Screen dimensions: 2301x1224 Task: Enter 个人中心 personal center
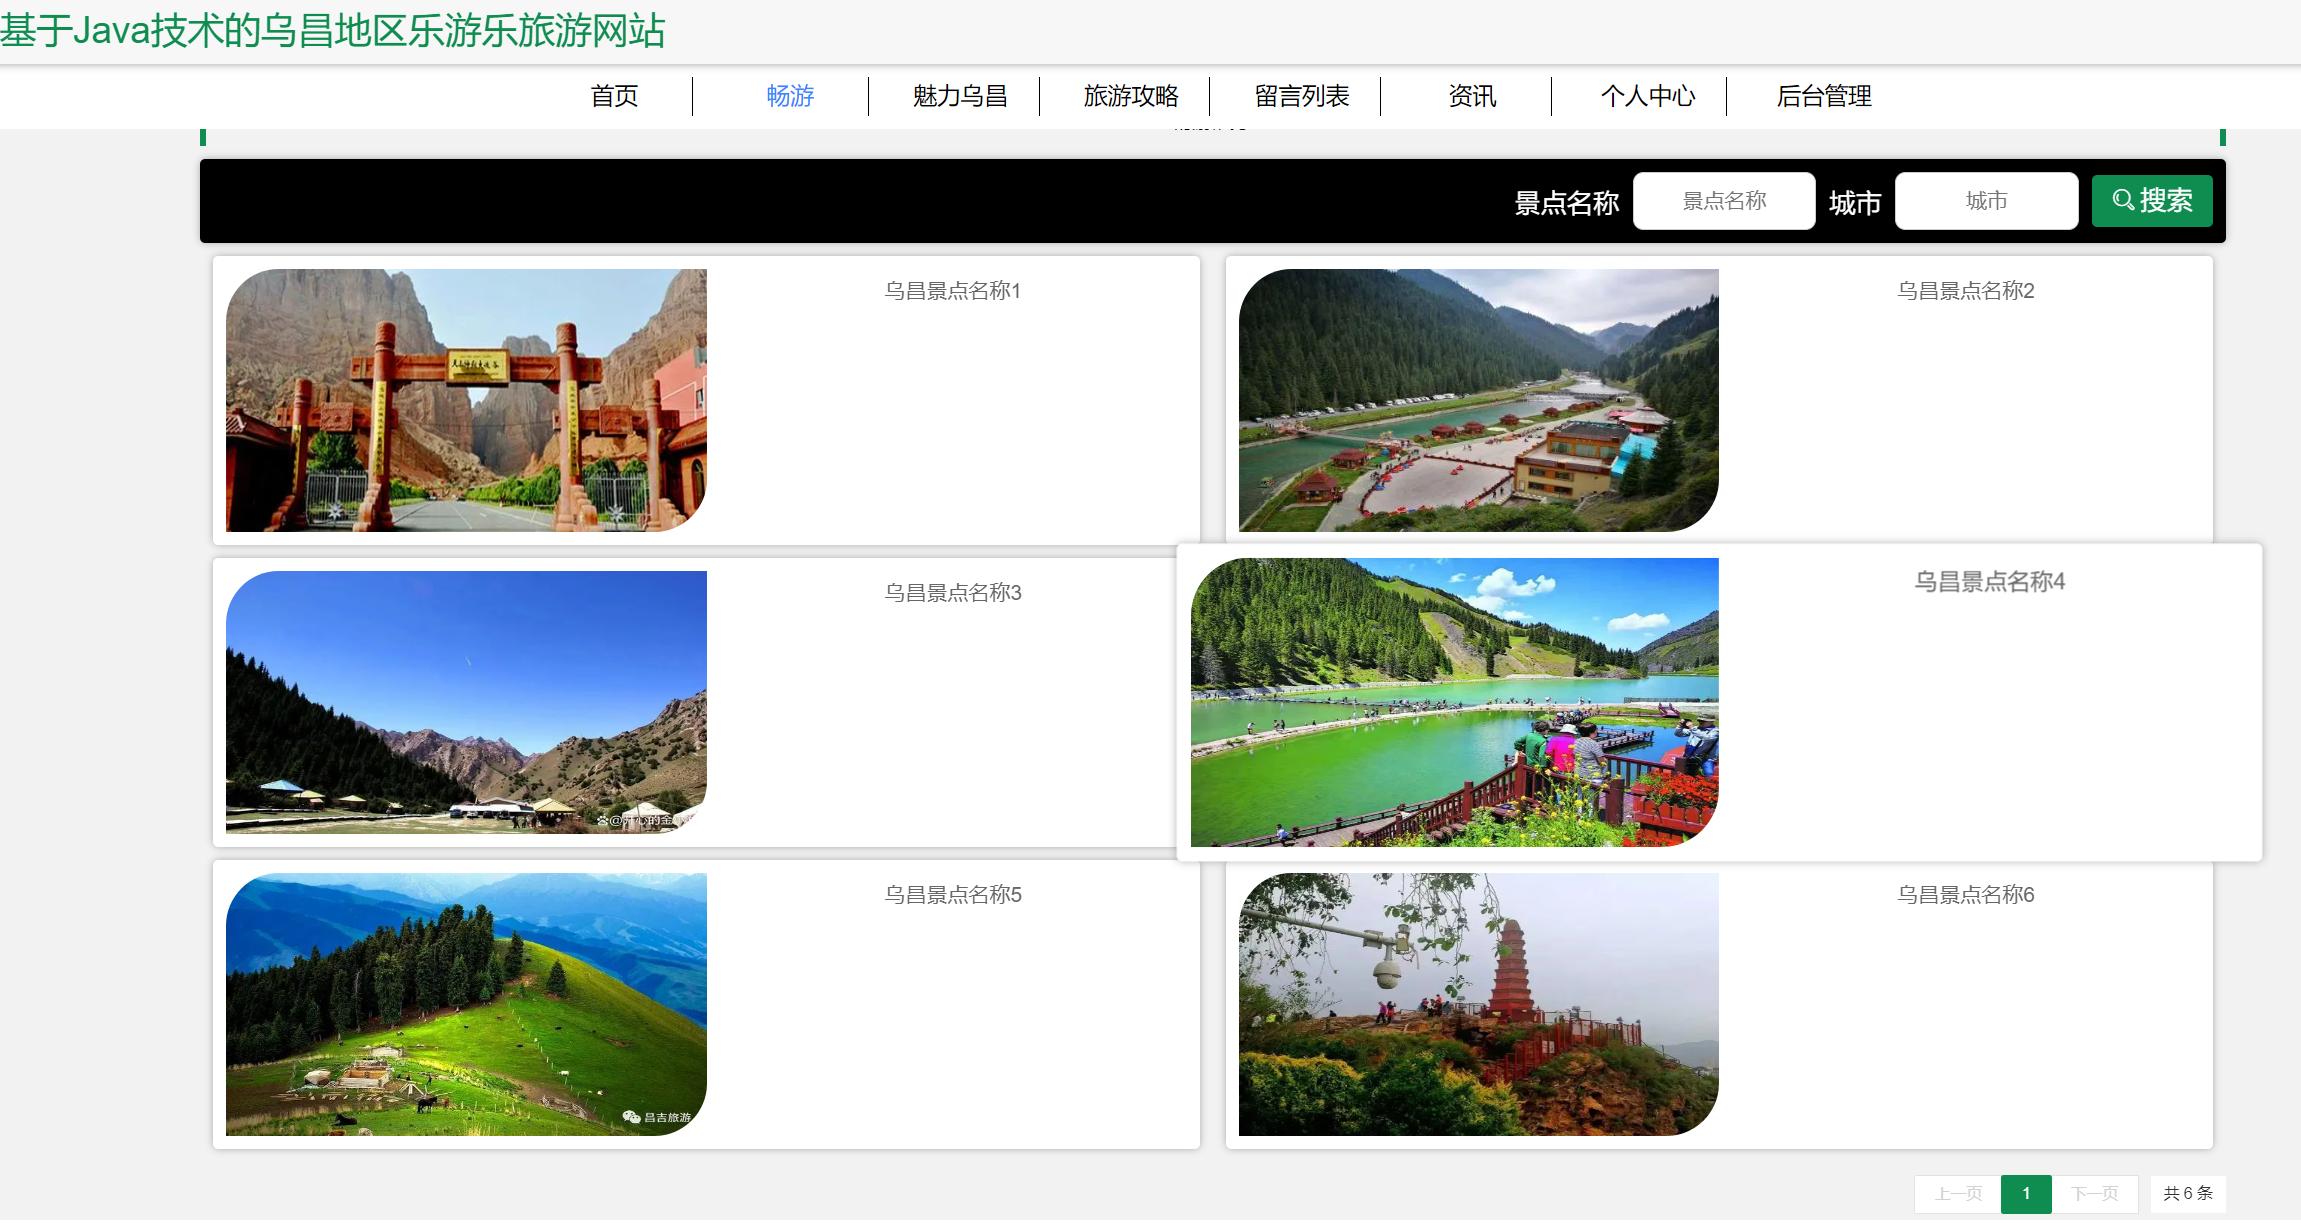point(1648,96)
